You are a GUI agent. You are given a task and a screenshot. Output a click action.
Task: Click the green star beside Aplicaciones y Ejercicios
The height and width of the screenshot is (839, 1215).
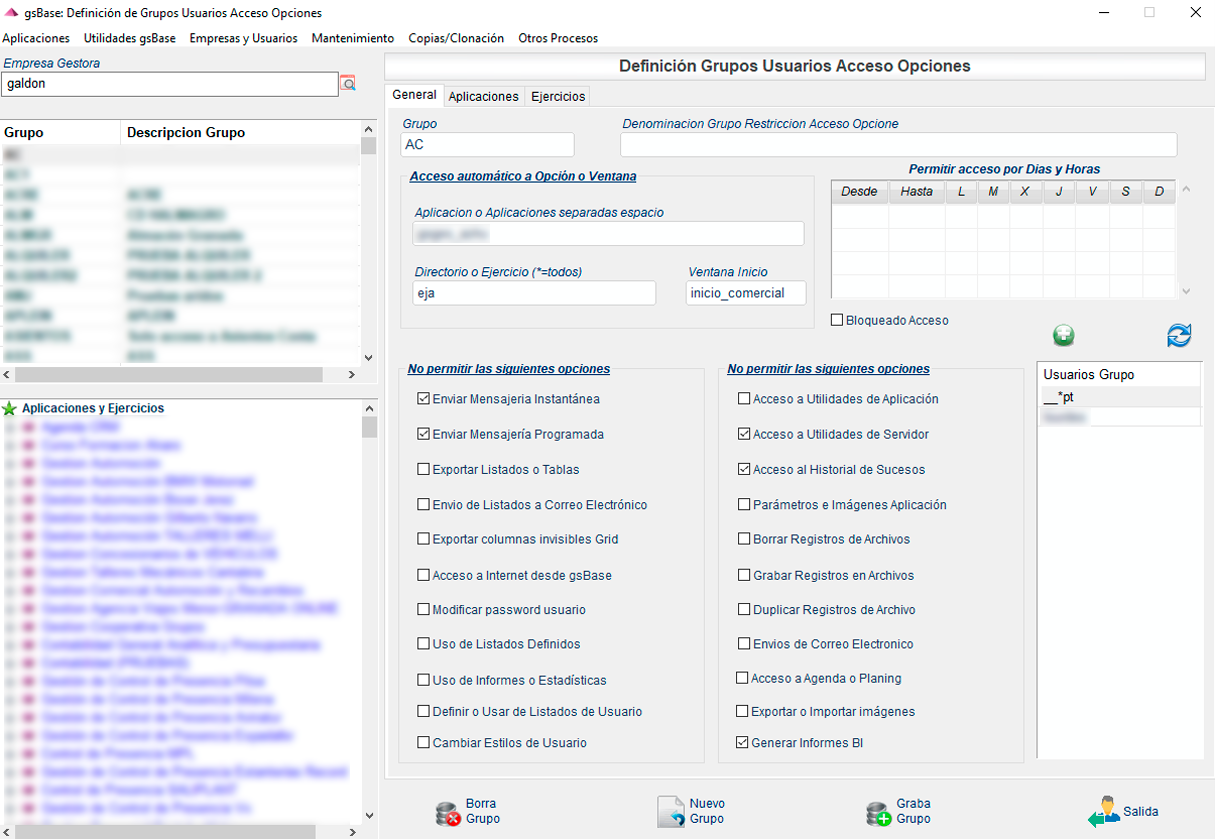tap(10, 408)
